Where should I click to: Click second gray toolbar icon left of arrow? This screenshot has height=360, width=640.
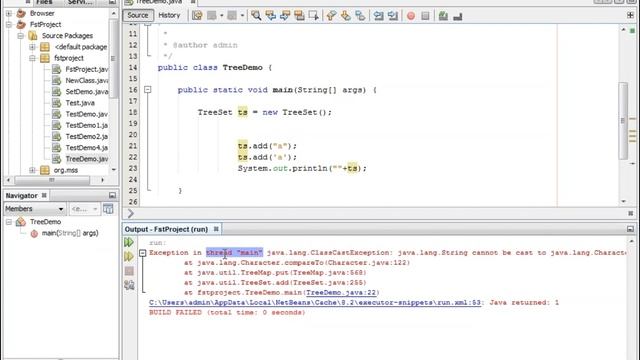pos(232,16)
